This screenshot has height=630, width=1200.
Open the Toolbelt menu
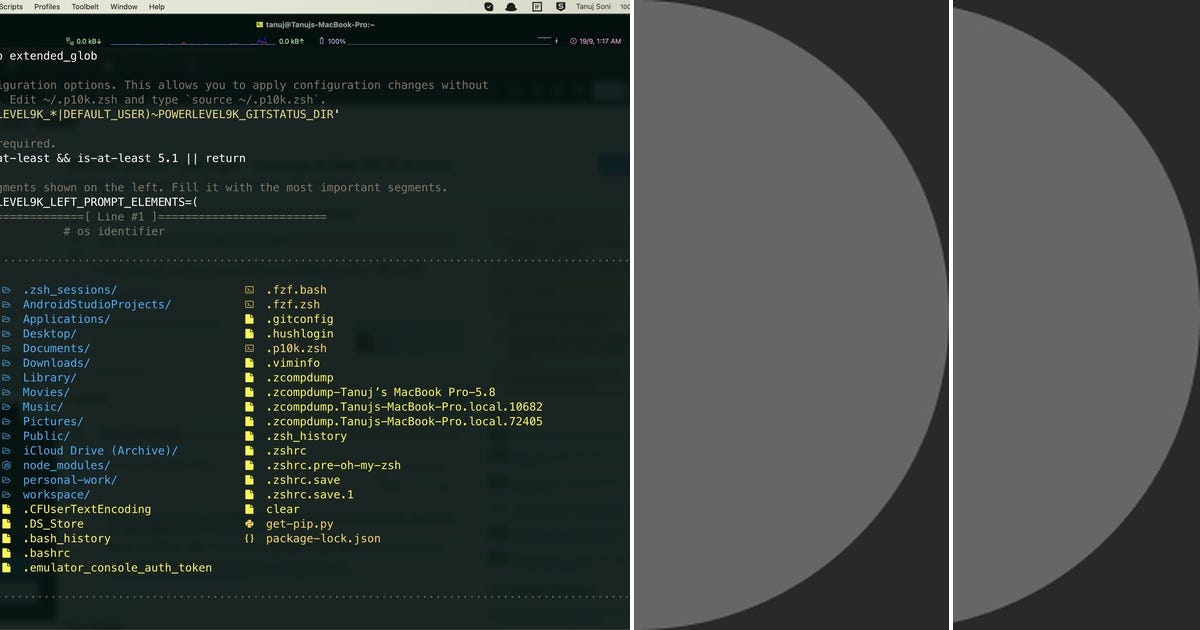(85, 6)
